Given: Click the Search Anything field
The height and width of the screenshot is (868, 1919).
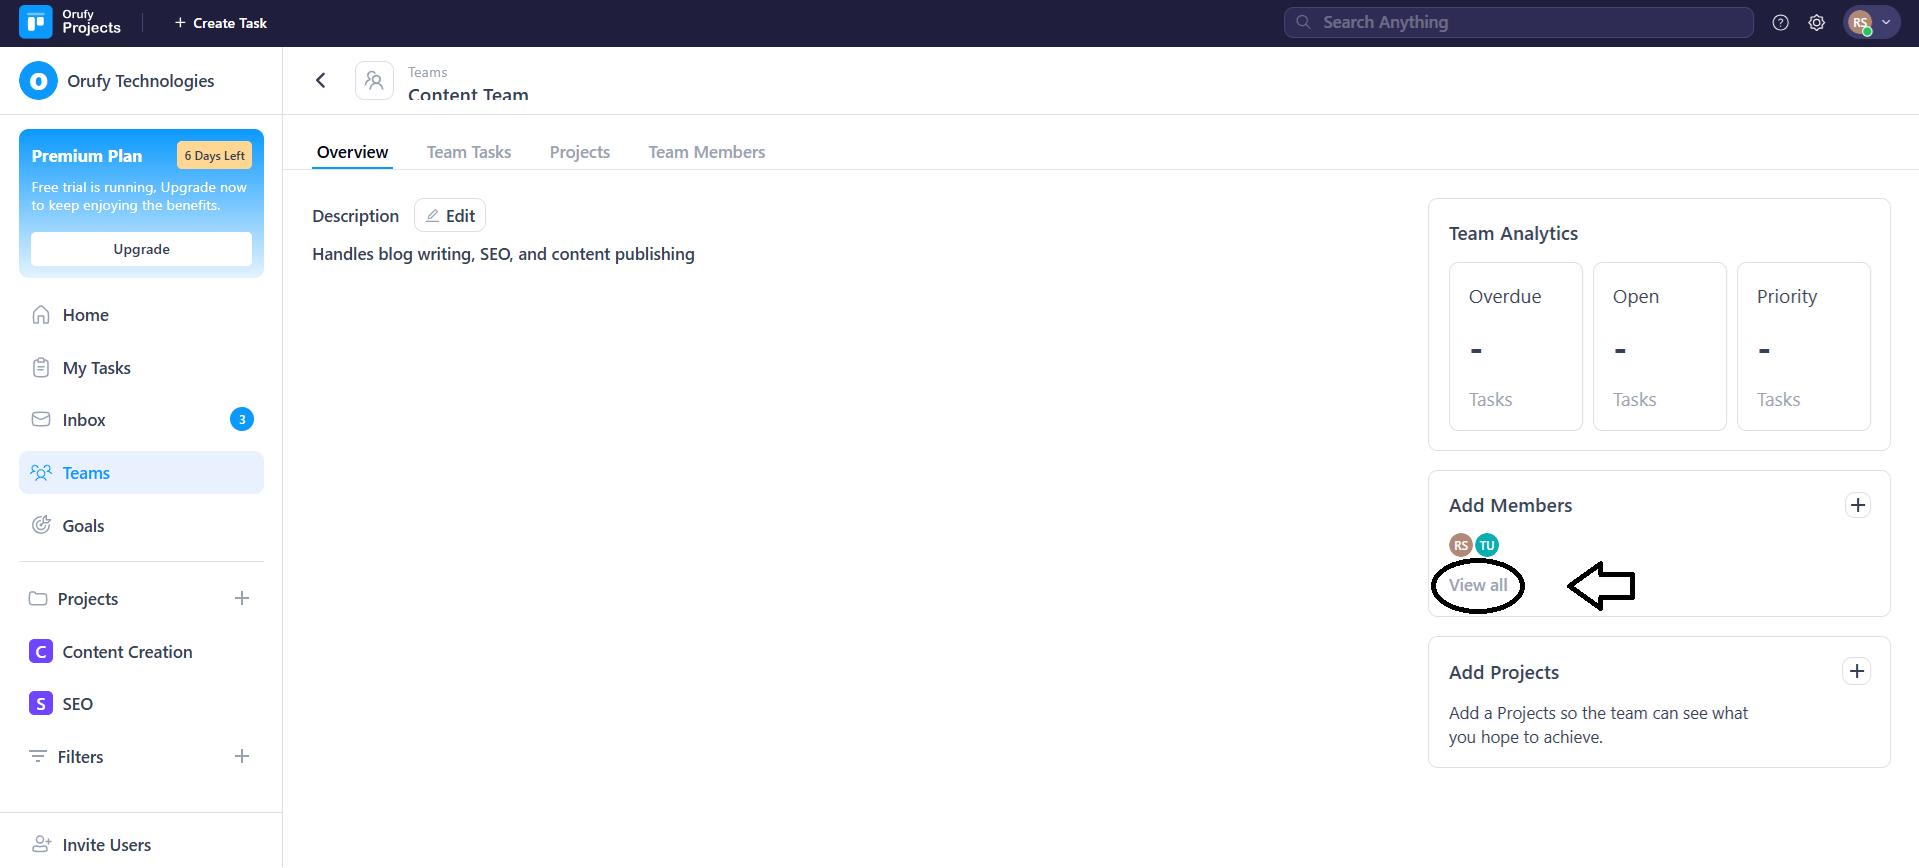Looking at the screenshot, I should [x=1518, y=22].
